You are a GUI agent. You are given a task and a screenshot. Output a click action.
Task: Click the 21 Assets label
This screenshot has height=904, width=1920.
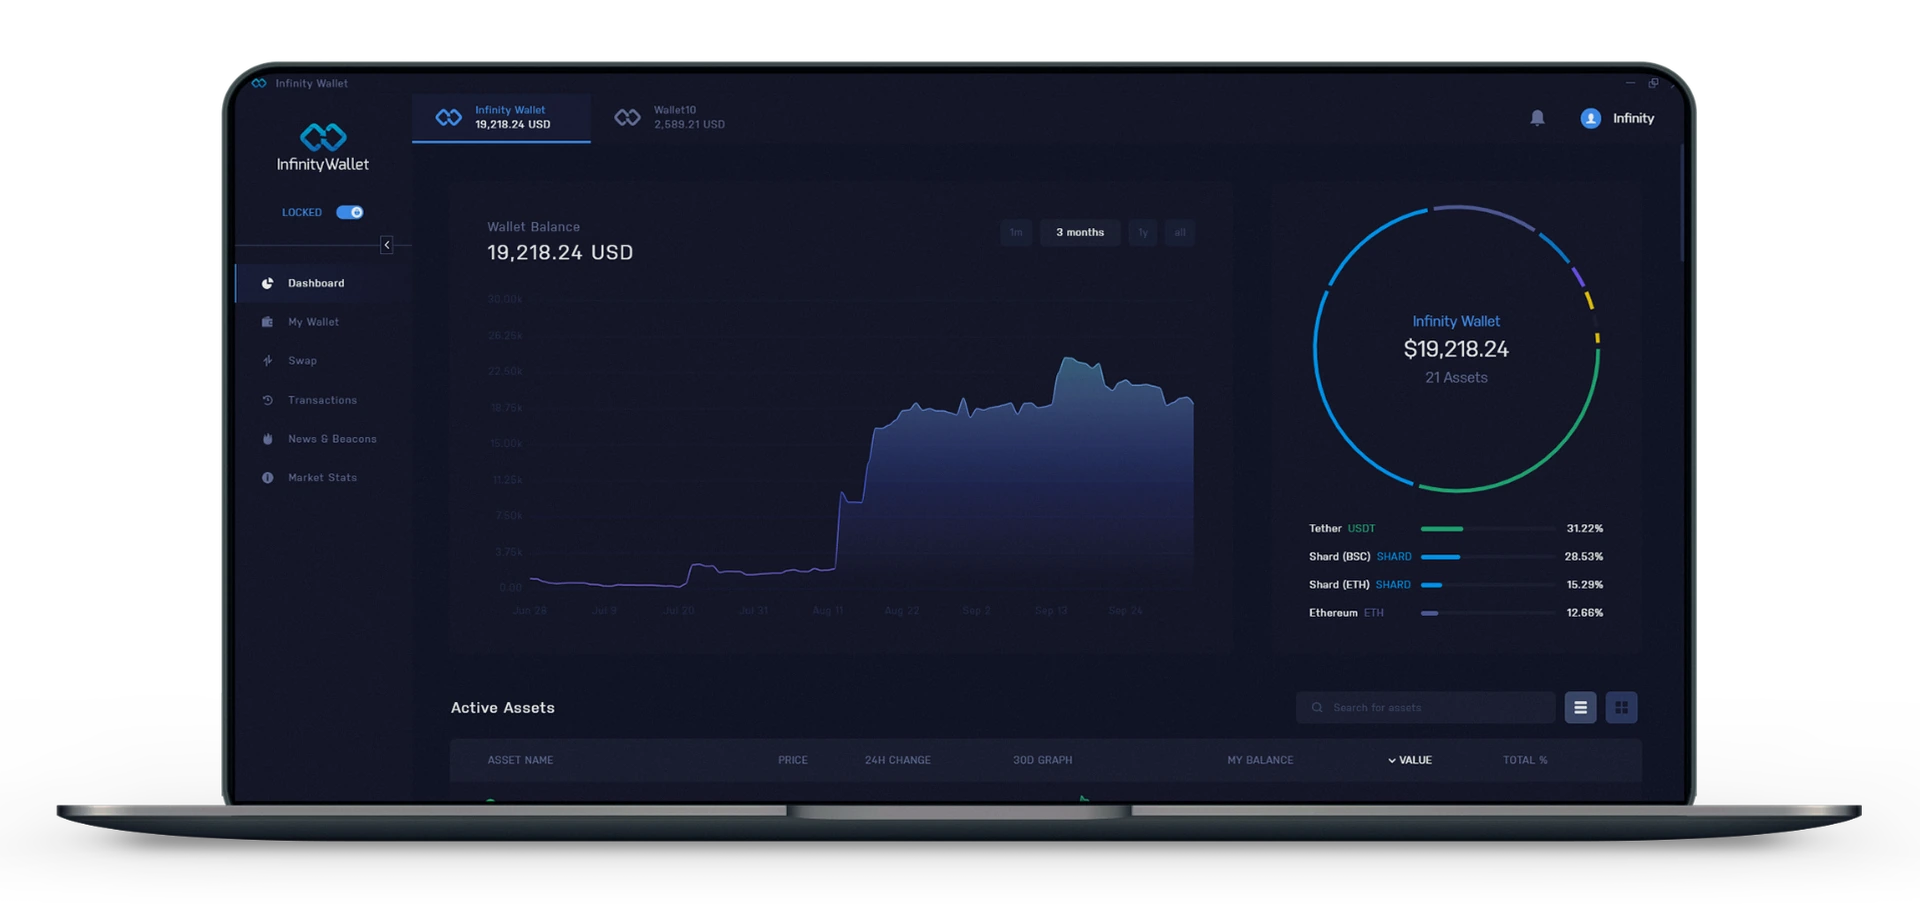click(1456, 378)
